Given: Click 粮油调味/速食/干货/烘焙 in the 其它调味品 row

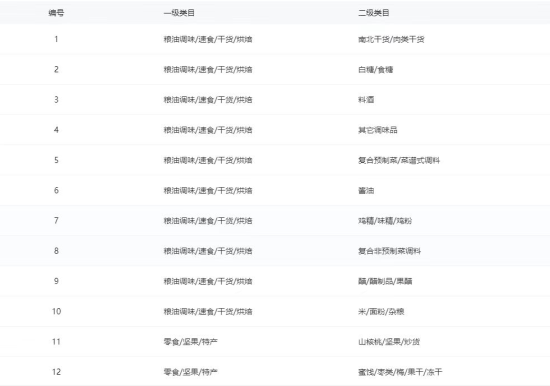Looking at the screenshot, I should (x=208, y=130).
